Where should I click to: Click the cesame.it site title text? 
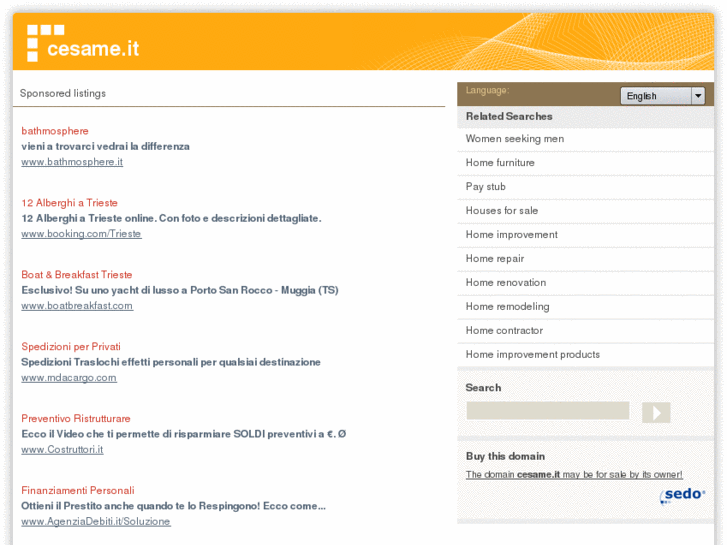93,48
